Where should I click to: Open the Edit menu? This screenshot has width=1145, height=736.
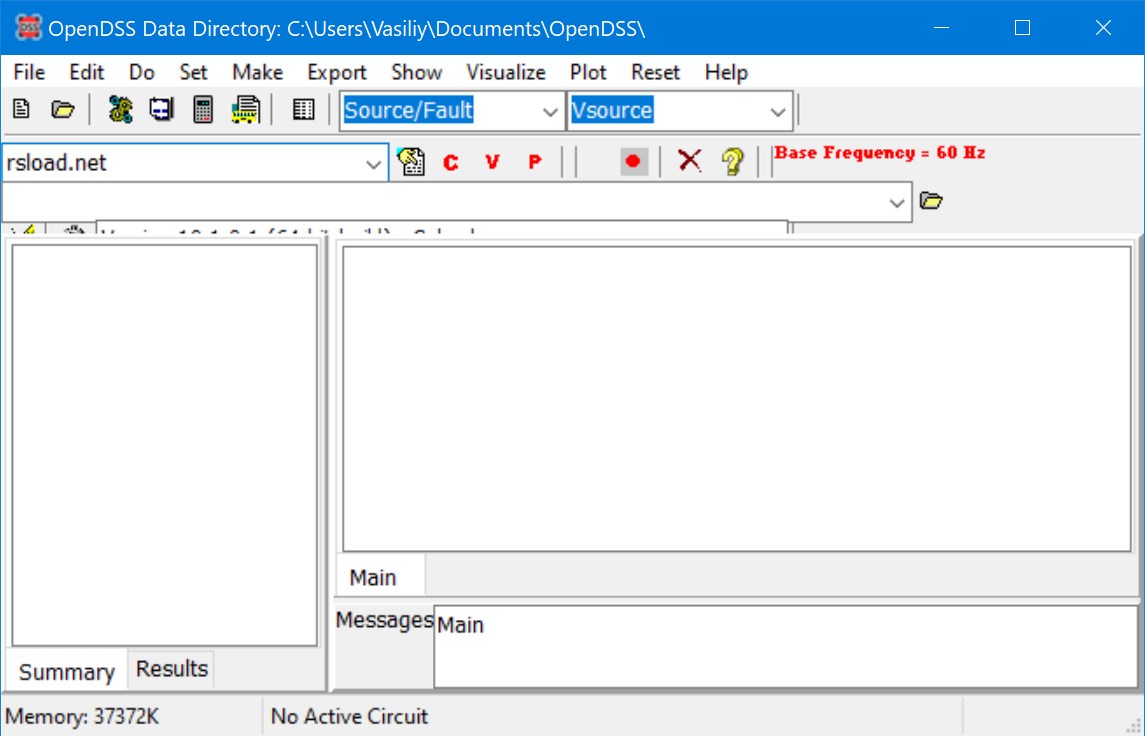87,72
